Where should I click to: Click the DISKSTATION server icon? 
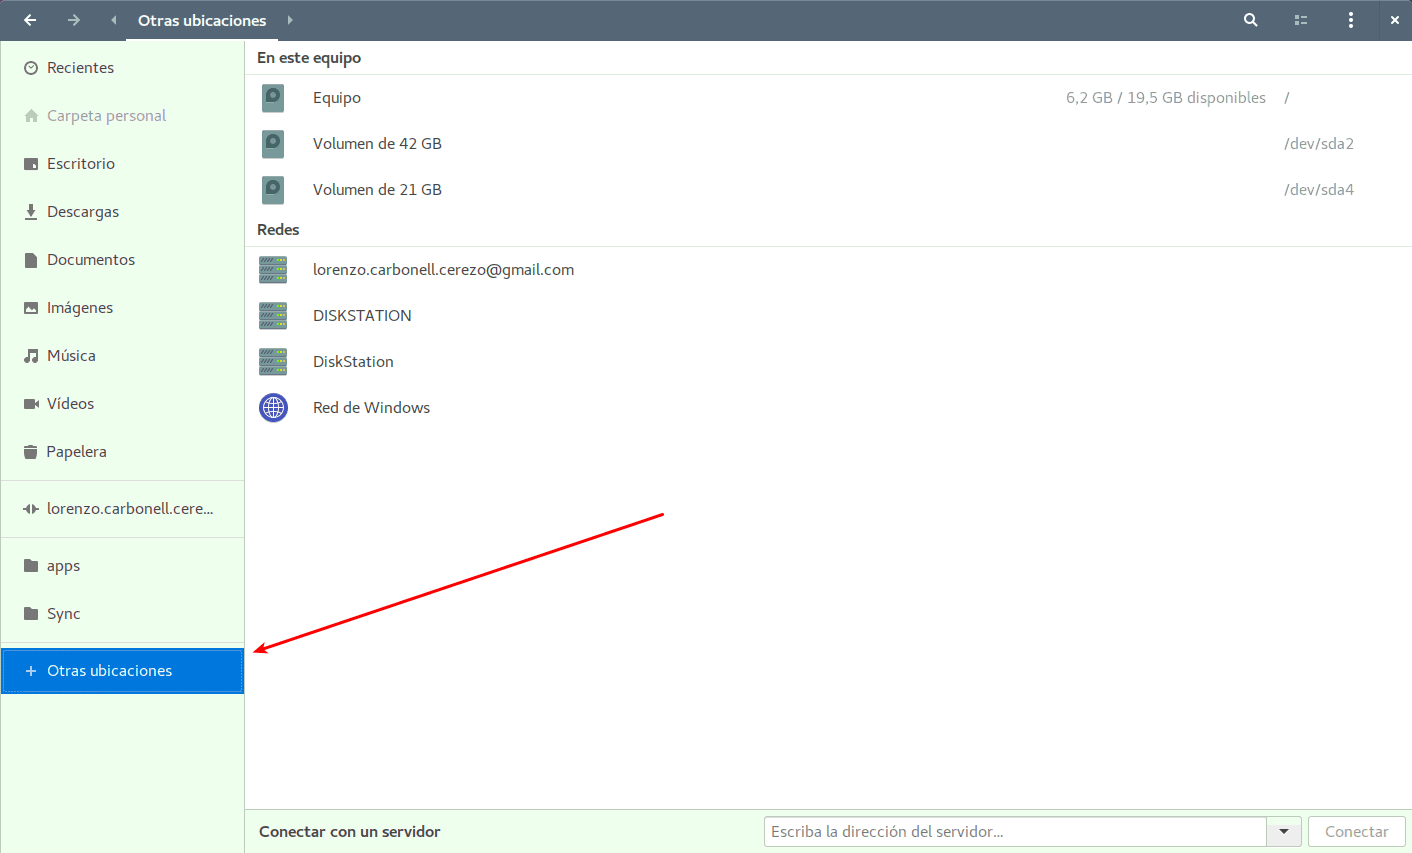pos(273,316)
